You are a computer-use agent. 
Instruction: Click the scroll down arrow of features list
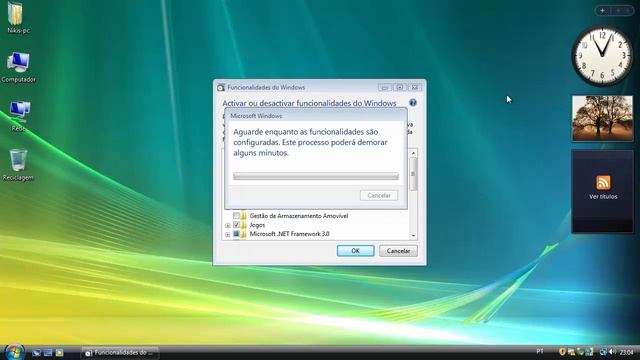(413, 236)
